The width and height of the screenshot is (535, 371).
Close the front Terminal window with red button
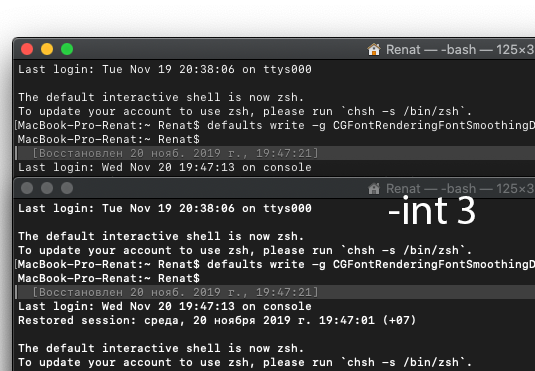click(27, 49)
